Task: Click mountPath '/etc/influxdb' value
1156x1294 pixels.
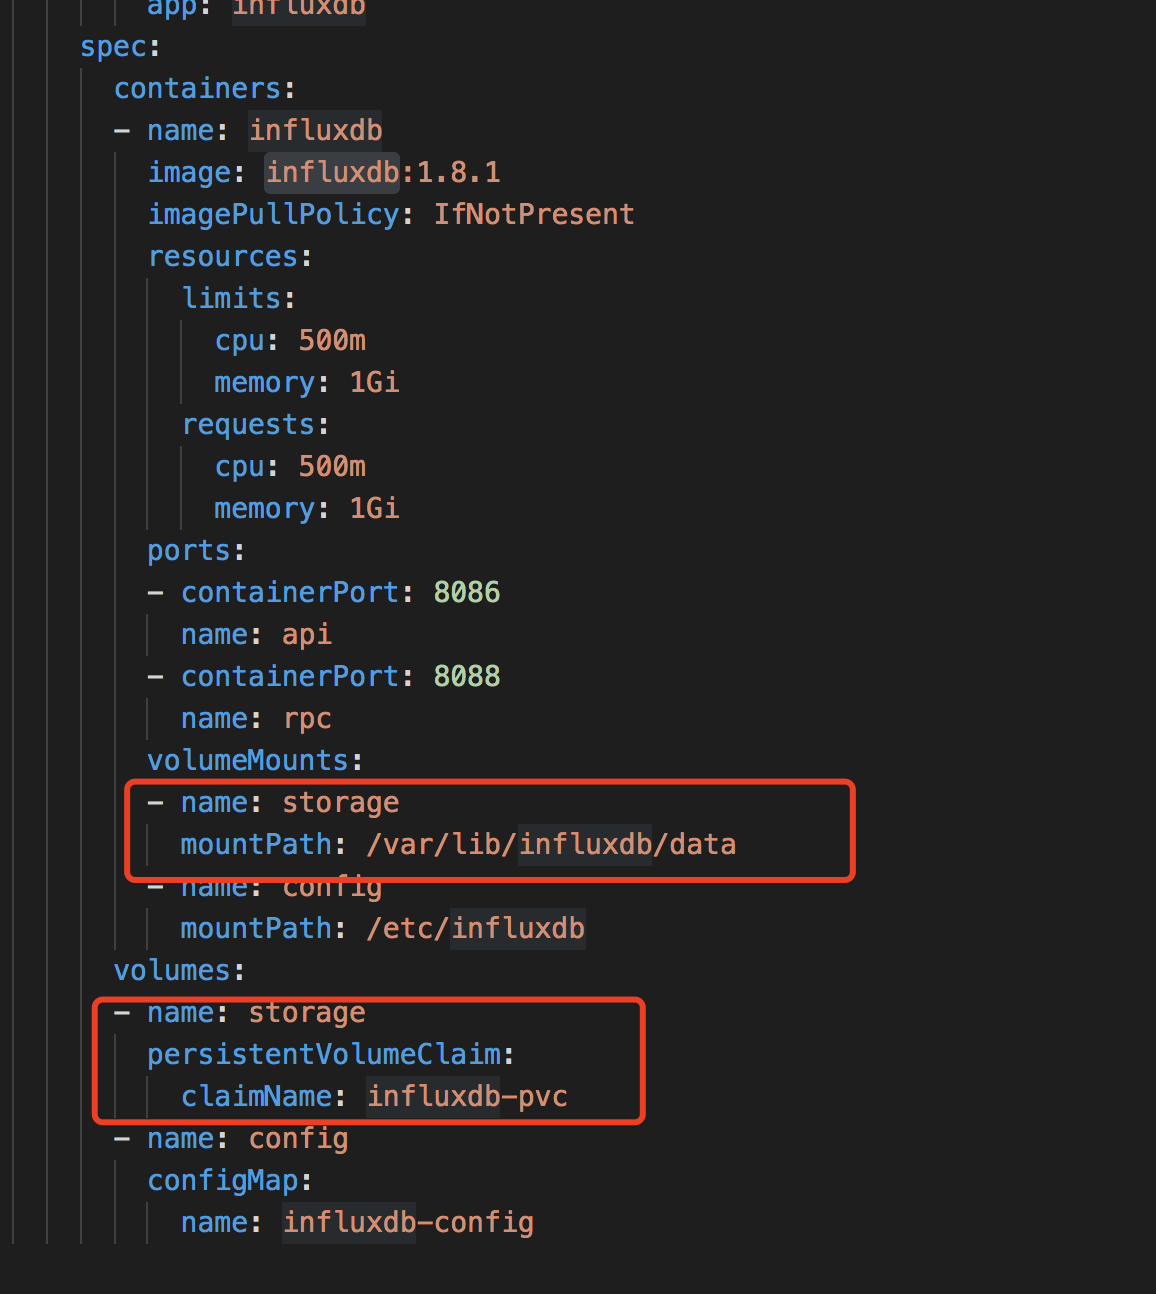Action: (475, 929)
